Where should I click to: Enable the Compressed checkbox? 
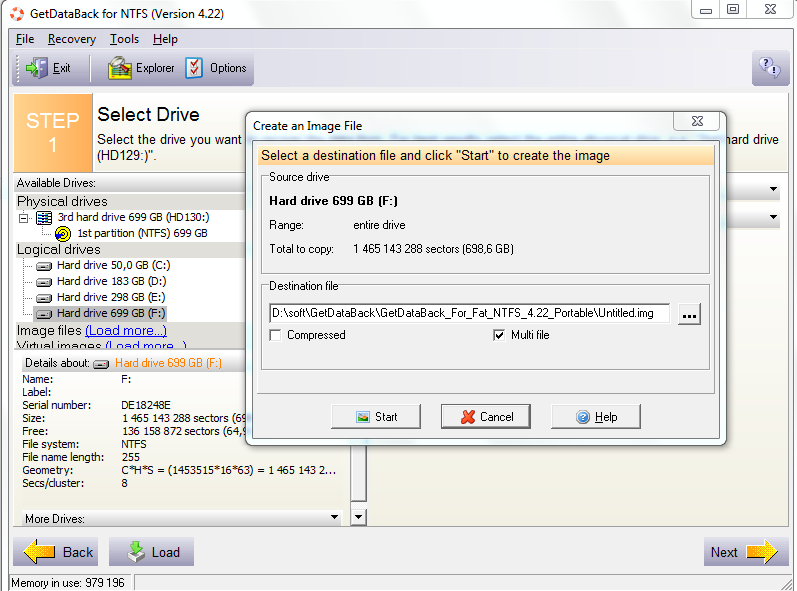[275, 335]
